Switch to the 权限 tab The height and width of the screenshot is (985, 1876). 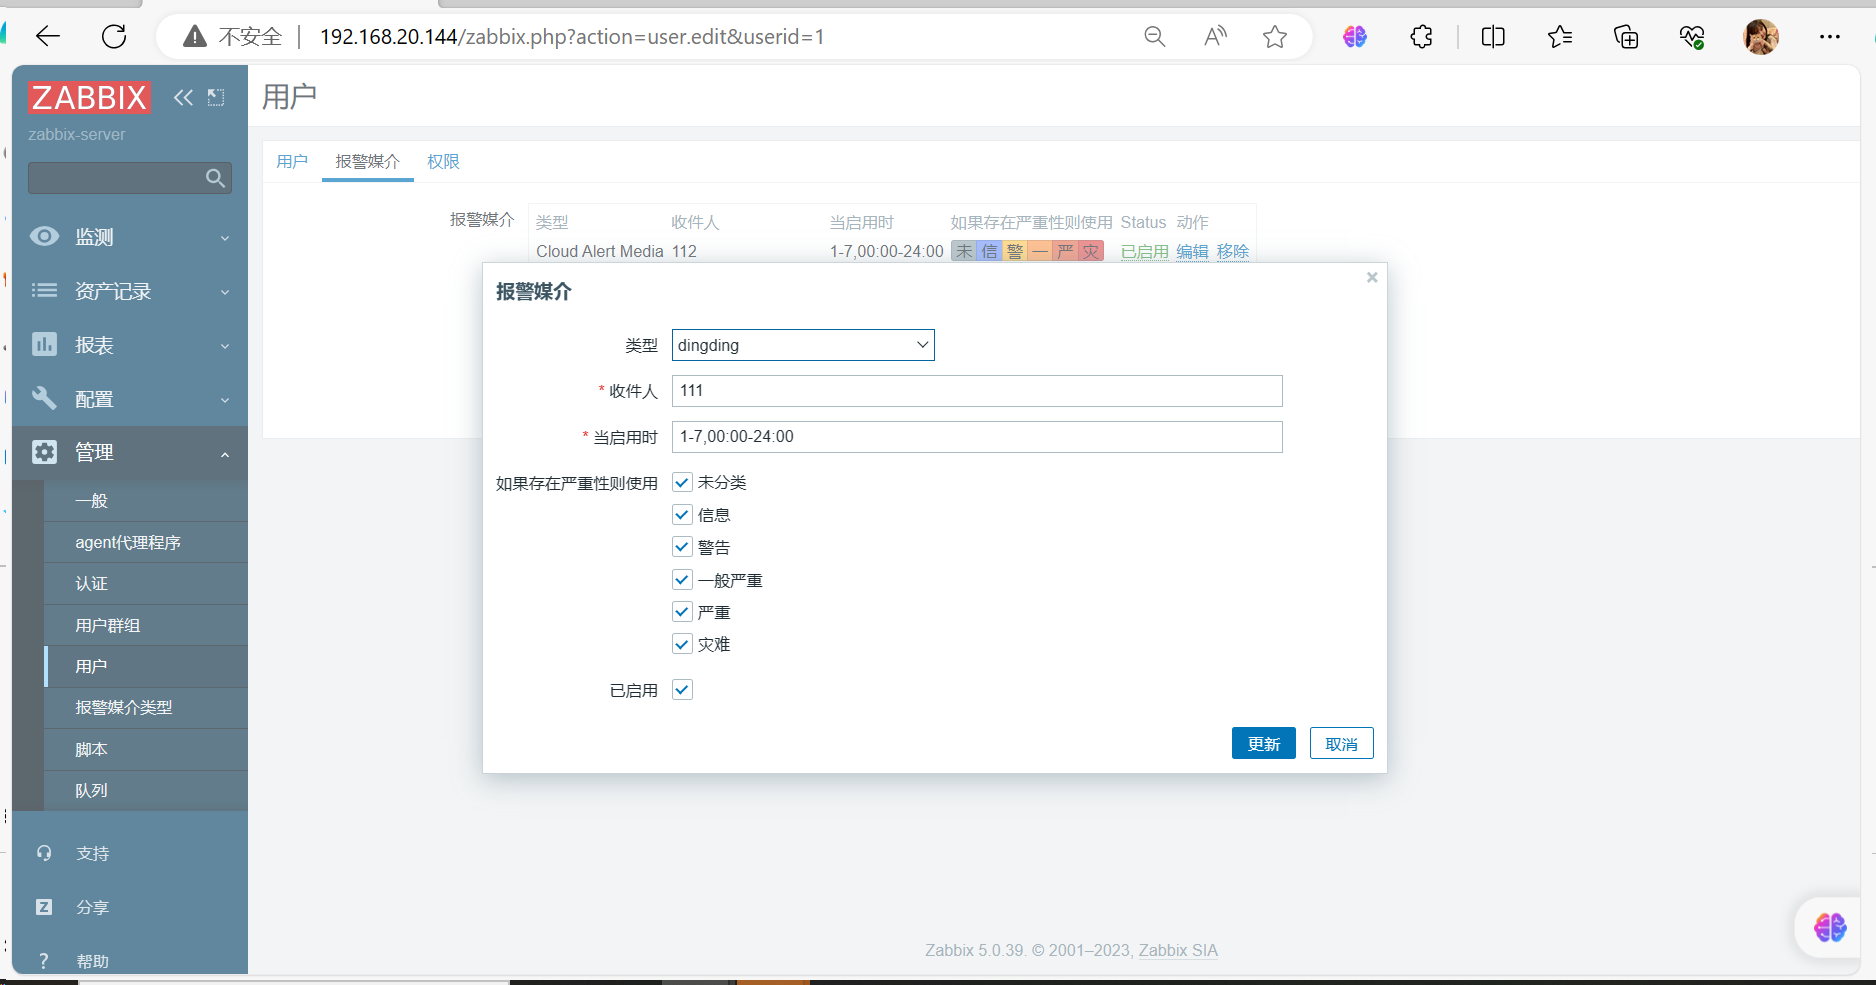coord(443,162)
